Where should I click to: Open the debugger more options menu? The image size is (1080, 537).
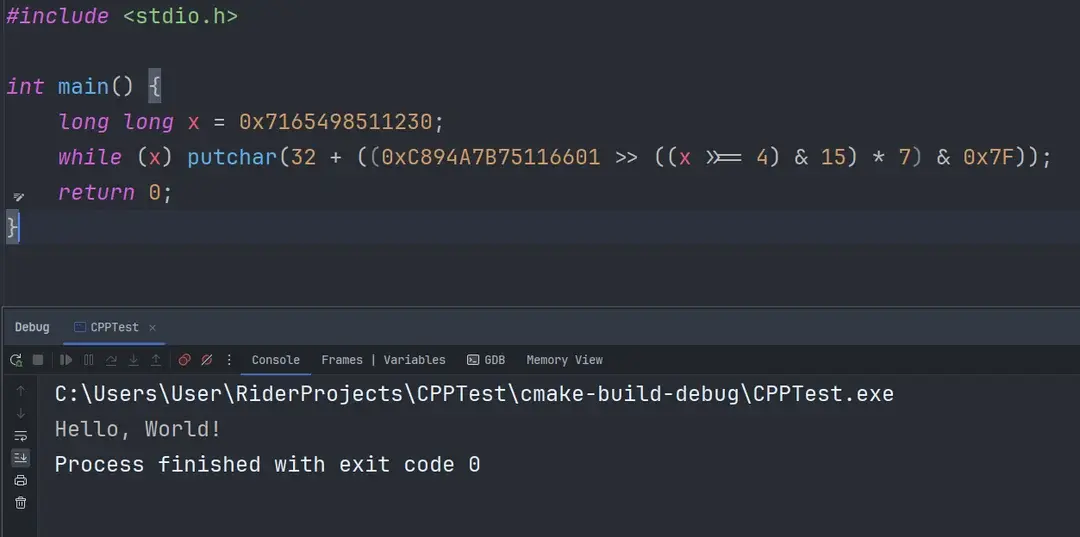(230, 360)
